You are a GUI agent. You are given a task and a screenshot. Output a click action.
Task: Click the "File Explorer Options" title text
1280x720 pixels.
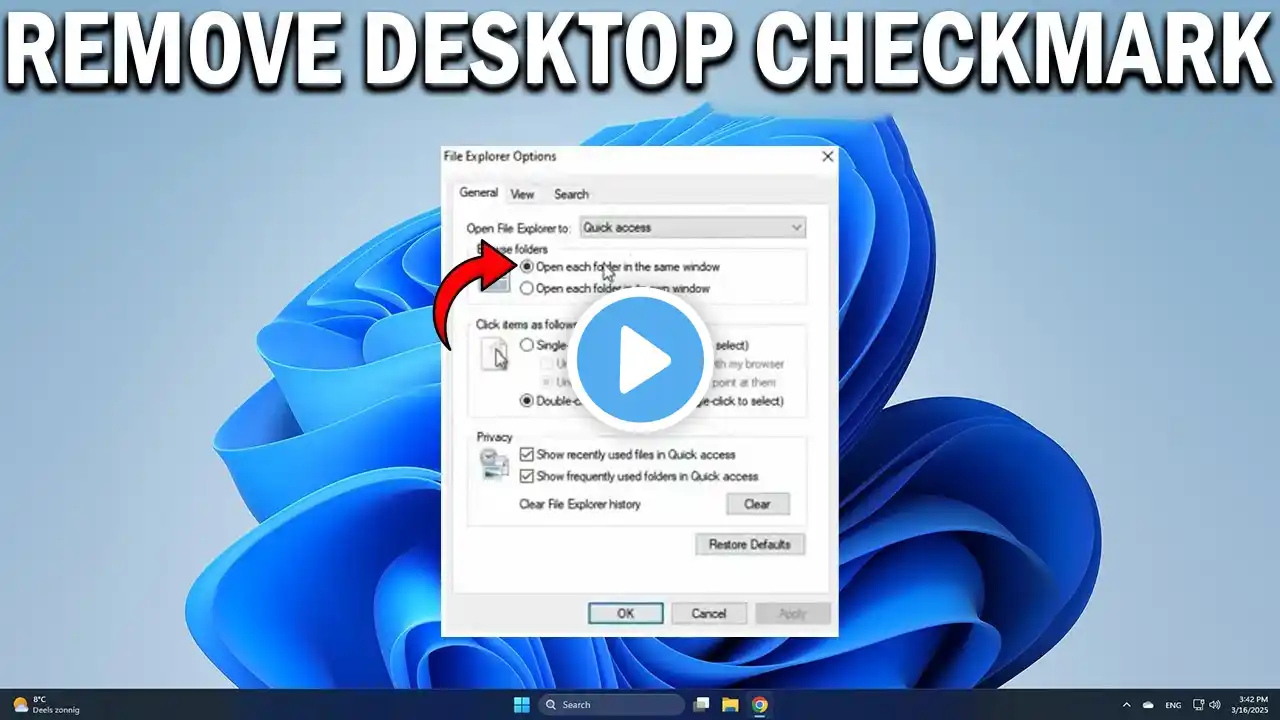click(x=500, y=156)
